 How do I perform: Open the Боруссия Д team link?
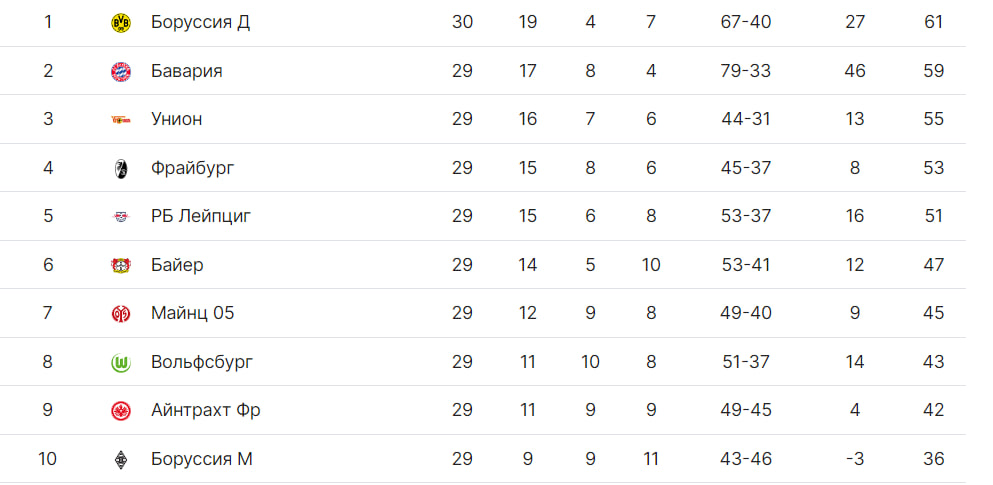click(201, 22)
